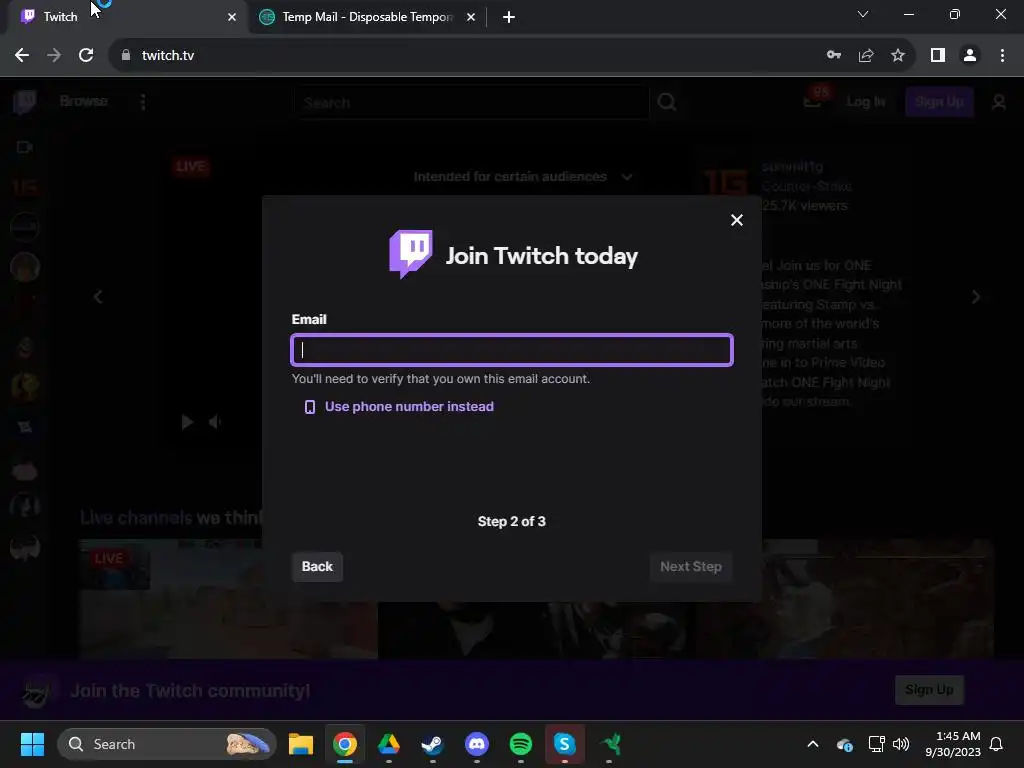The width and height of the screenshot is (1024, 768).
Task: Toggle the browser side panel
Action: tap(938, 55)
